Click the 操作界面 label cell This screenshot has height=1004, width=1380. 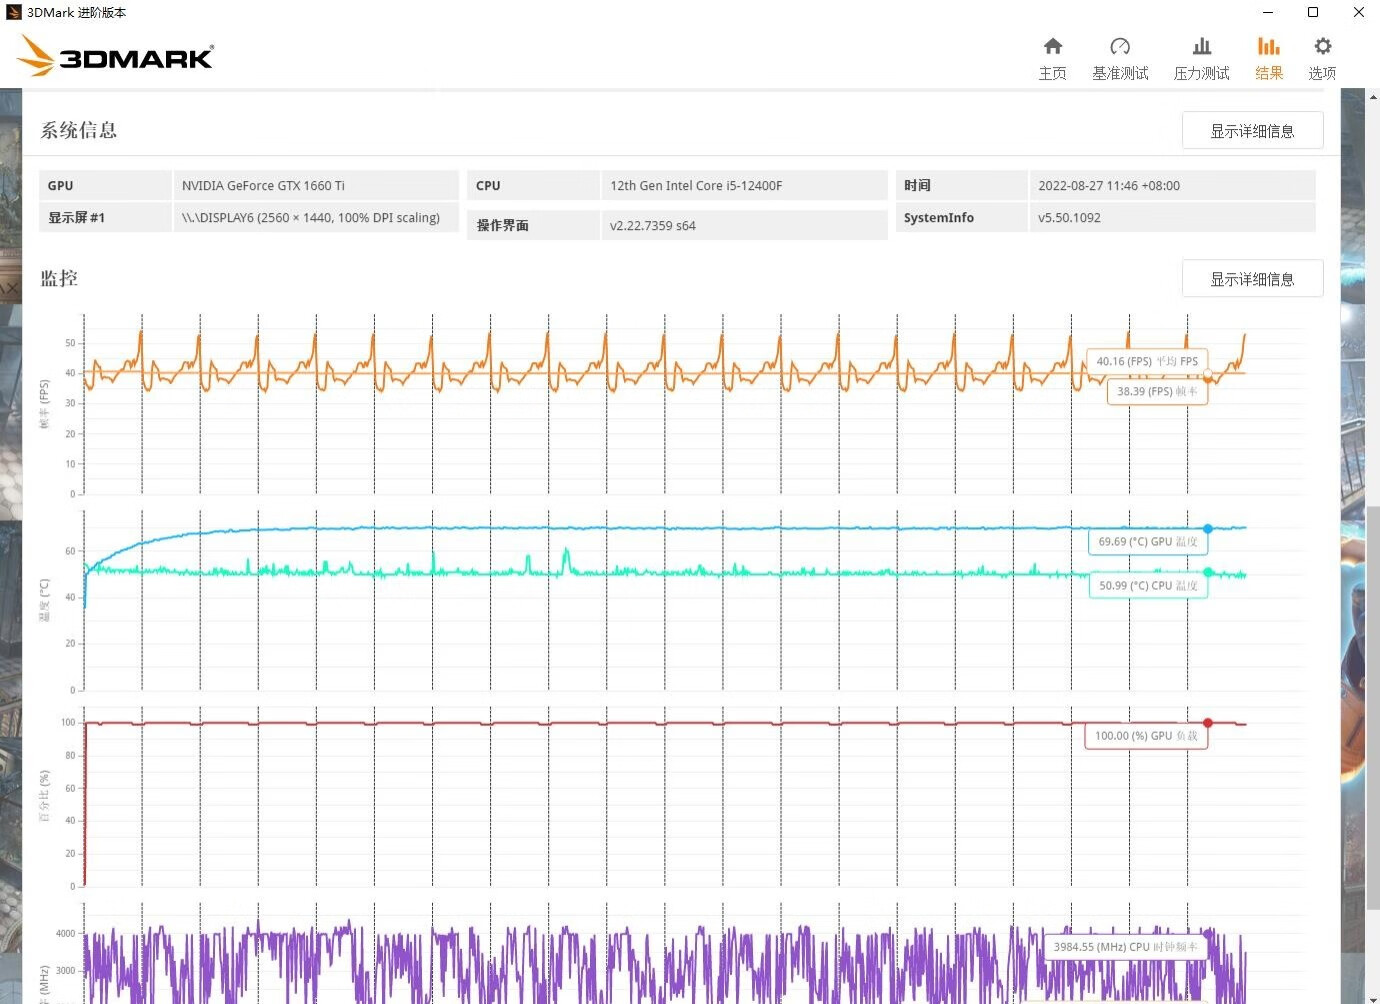(x=533, y=225)
